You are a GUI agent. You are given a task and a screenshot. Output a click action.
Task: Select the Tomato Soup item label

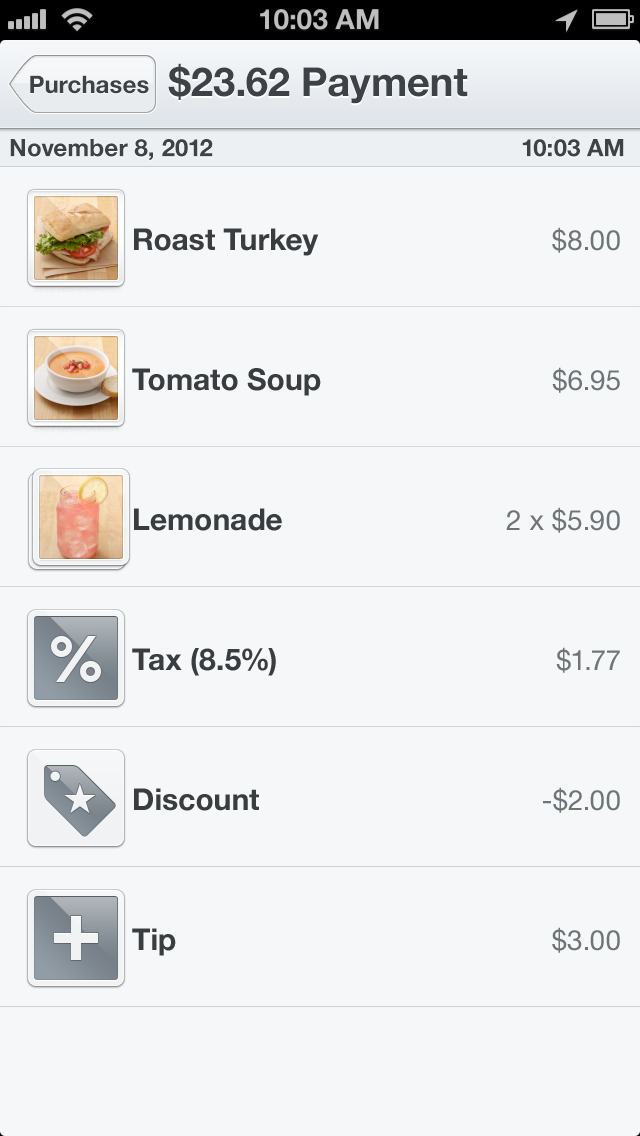coord(227,380)
